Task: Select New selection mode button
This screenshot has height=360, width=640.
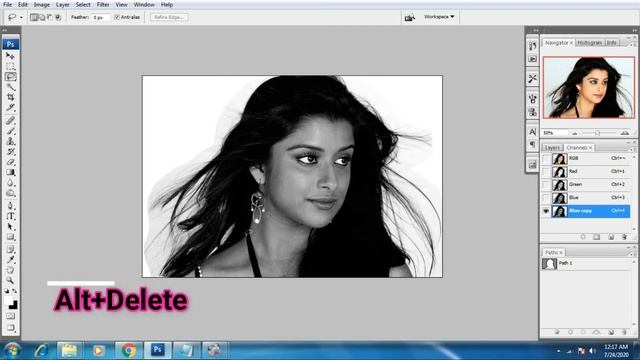Action: tap(34, 17)
